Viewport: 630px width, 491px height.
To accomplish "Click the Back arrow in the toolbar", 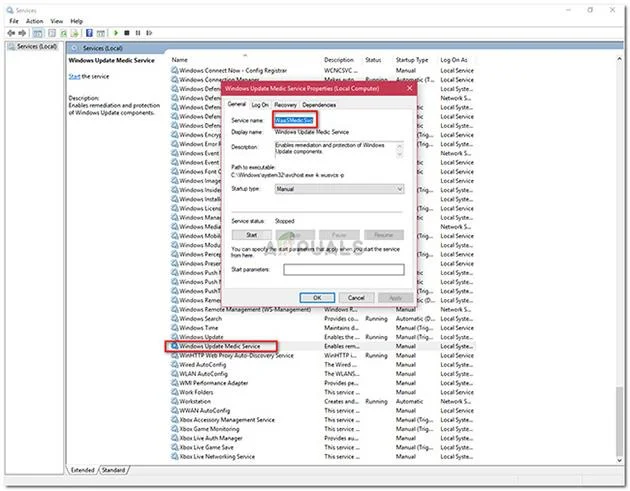I will tap(11, 33).
